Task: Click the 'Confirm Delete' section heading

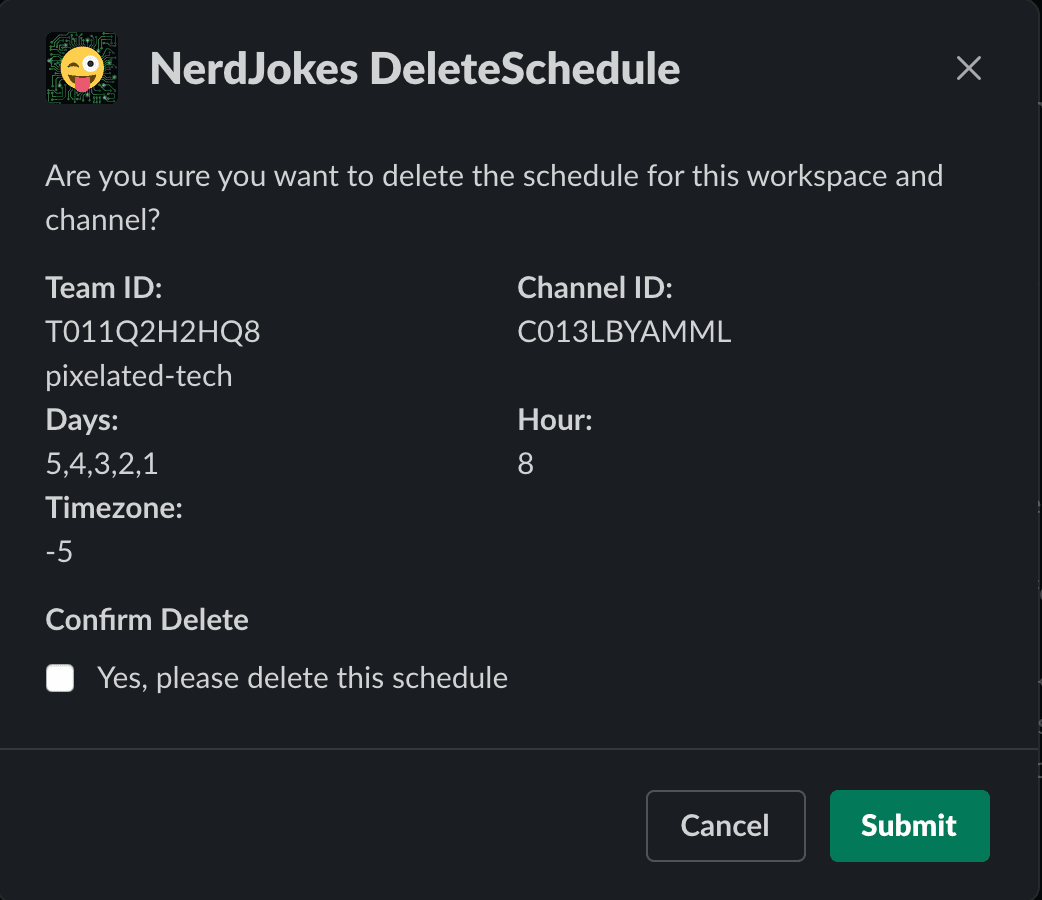Action: (x=147, y=619)
